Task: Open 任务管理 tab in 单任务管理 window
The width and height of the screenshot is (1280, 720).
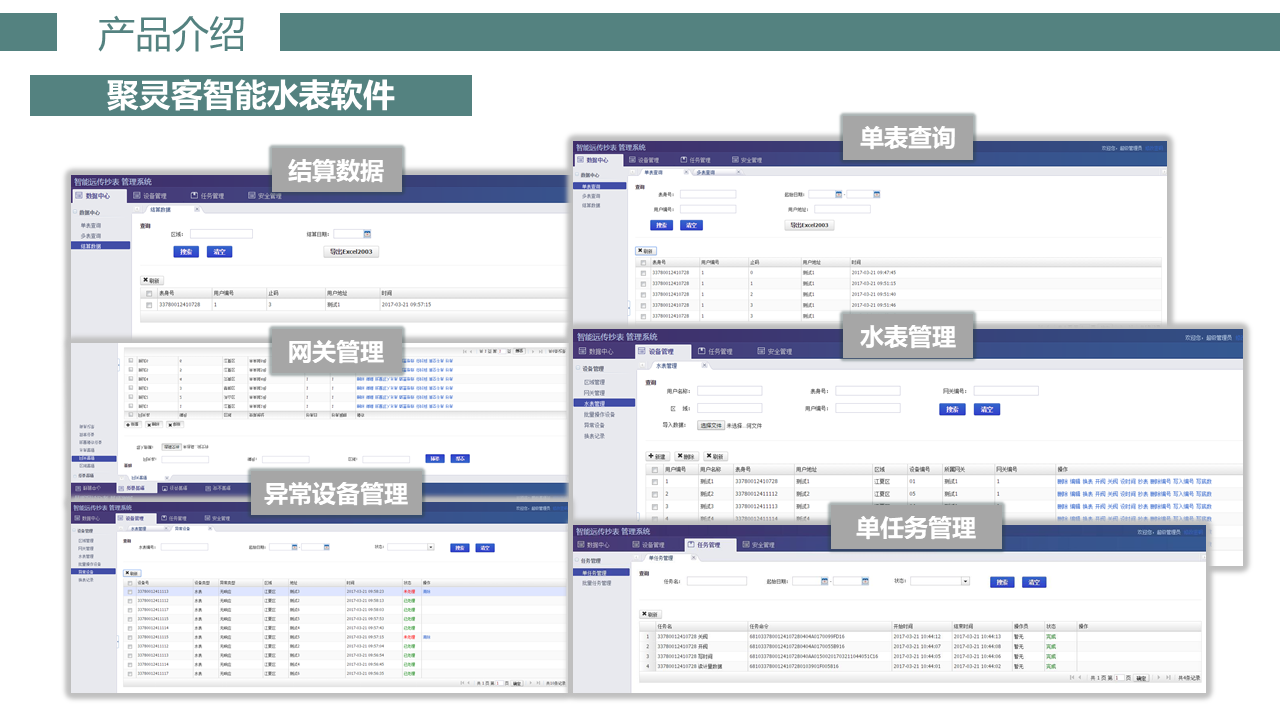Action: 710,545
